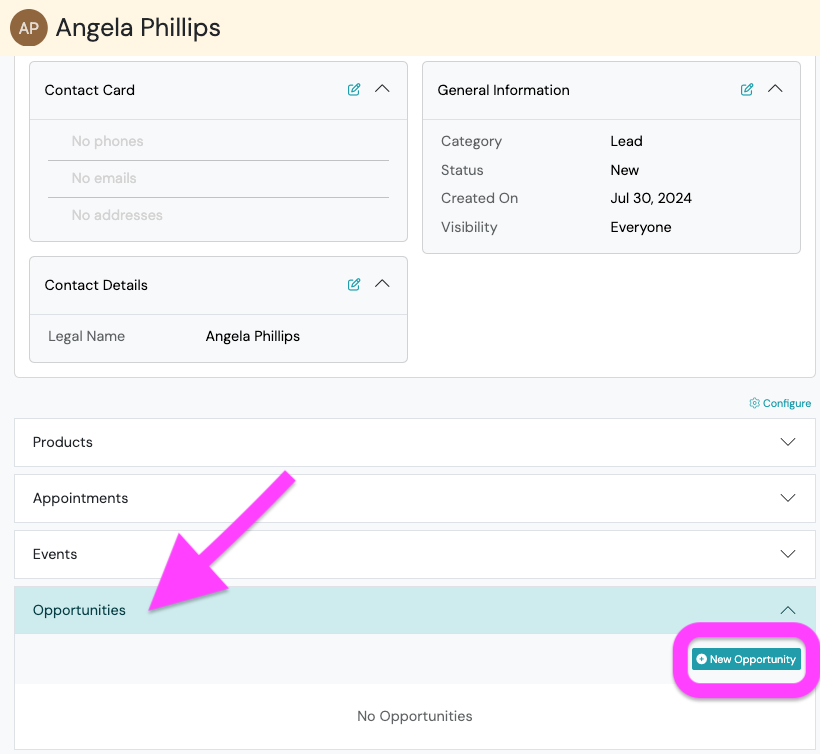Click the Visibility value Everyone
Screen dimensions: 820x754
tap(641, 227)
